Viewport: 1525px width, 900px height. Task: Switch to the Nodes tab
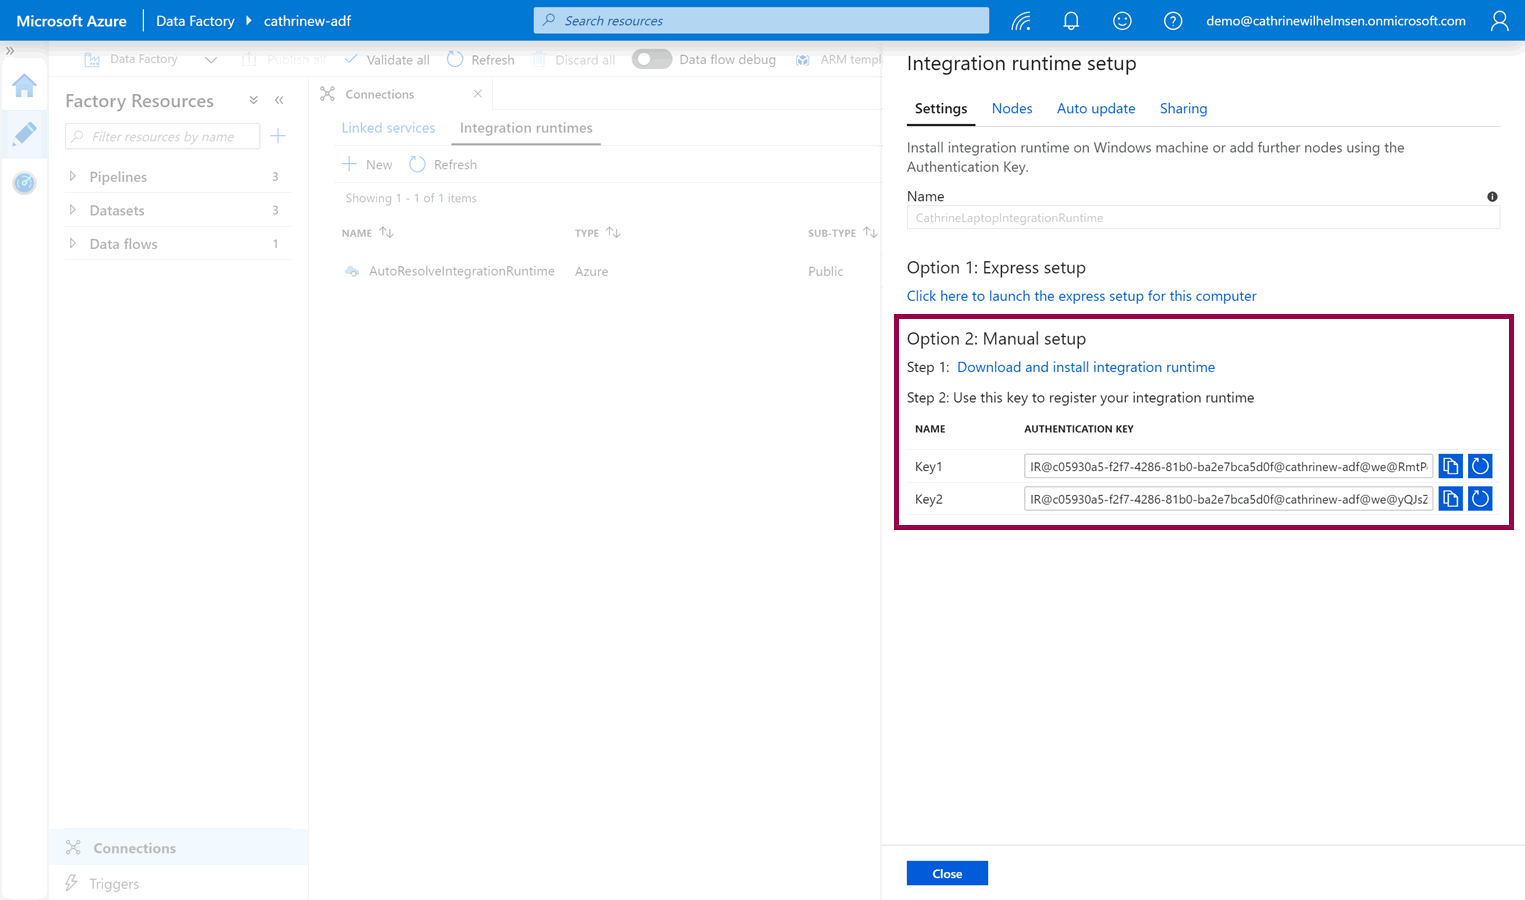coord(1011,108)
